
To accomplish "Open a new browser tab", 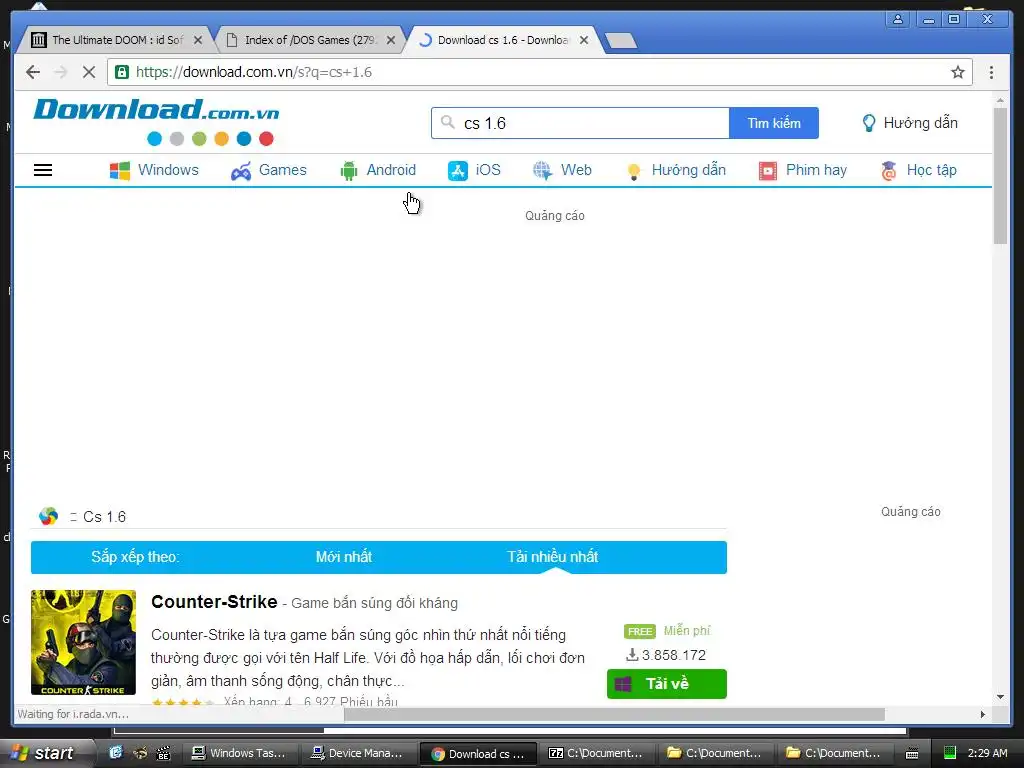I will (x=620, y=41).
